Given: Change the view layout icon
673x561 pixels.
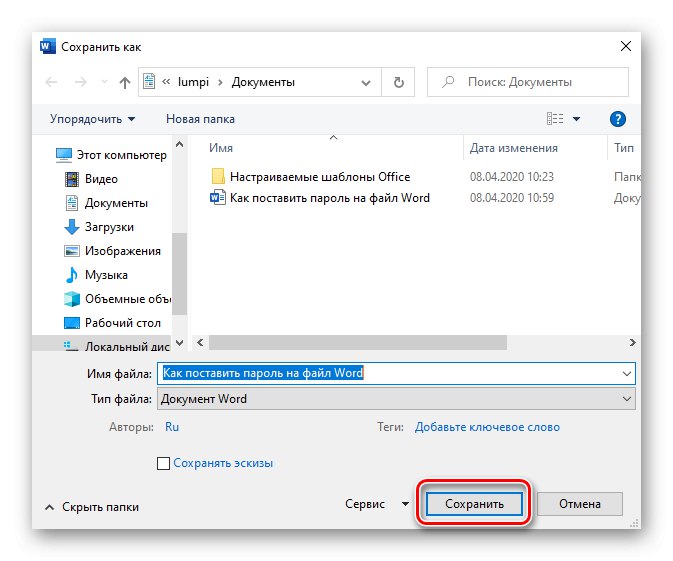Looking at the screenshot, I should [x=555, y=118].
